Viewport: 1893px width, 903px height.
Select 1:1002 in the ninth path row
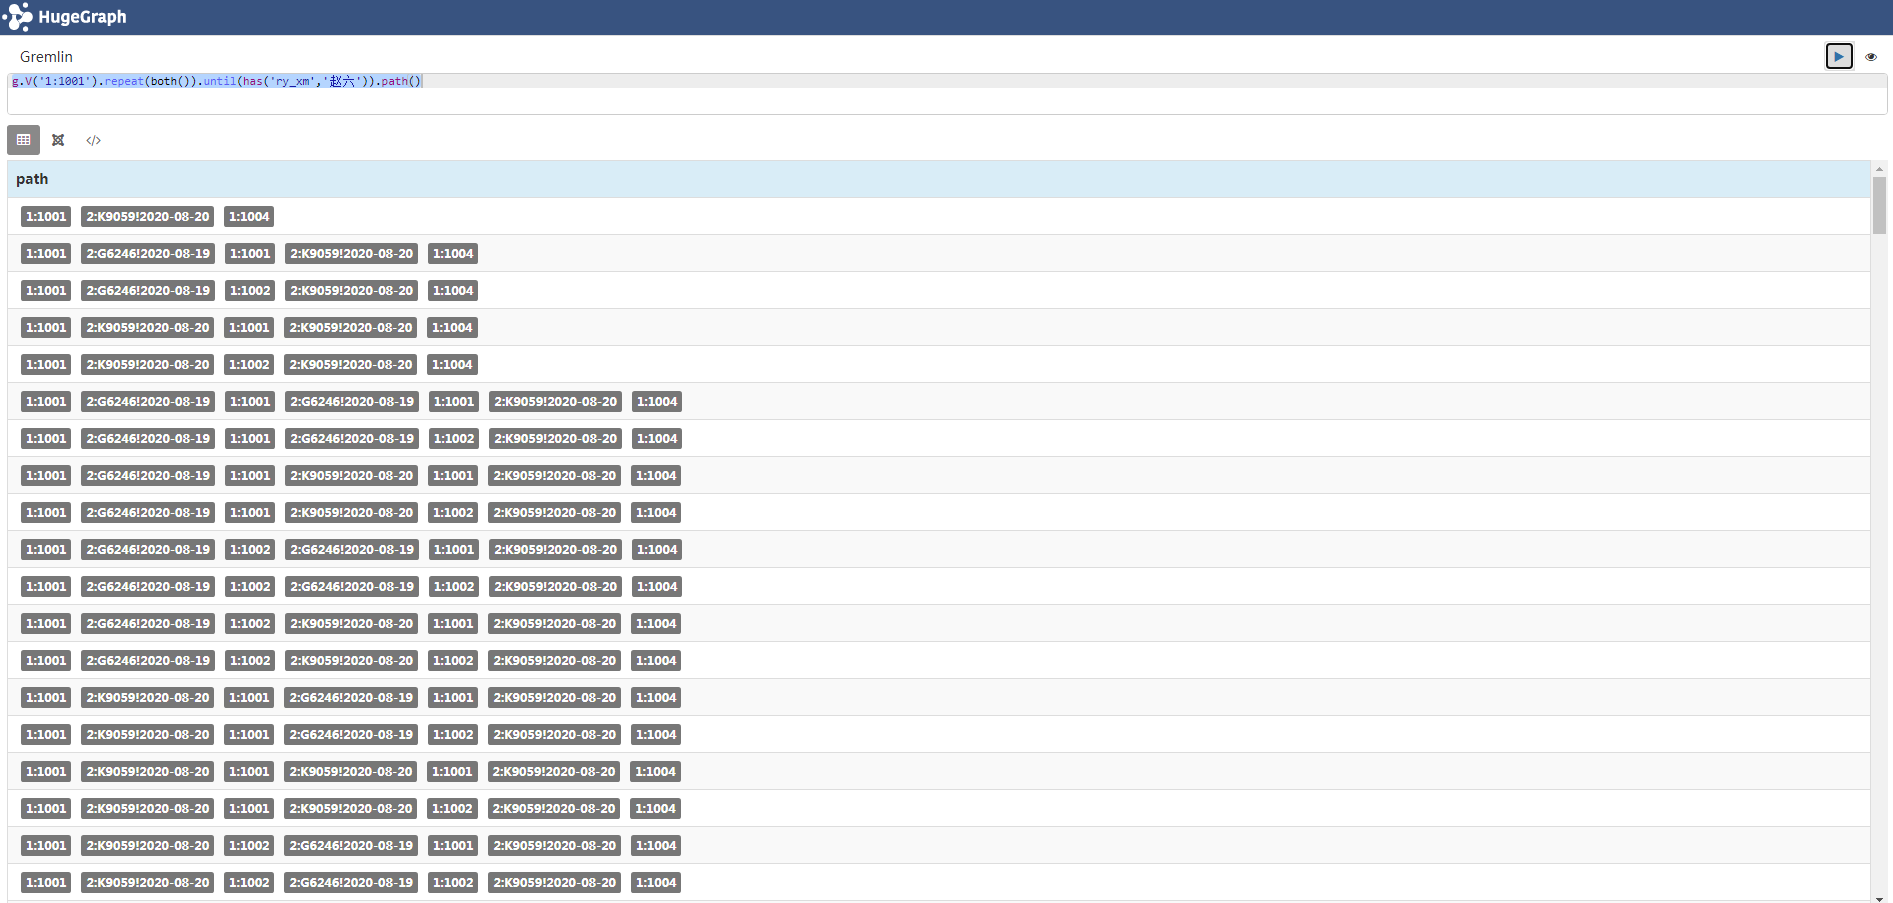coord(453,513)
